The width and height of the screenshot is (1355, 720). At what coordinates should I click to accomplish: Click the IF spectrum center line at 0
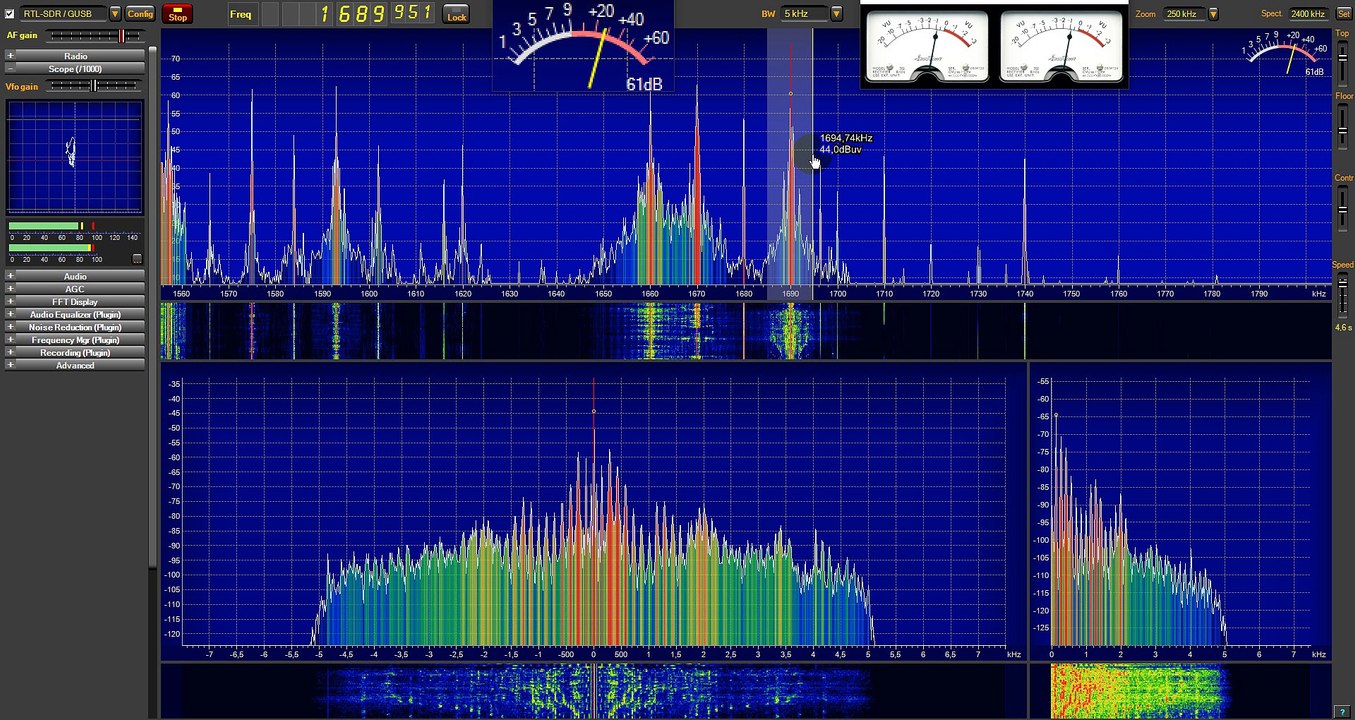[x=593, y=510]
